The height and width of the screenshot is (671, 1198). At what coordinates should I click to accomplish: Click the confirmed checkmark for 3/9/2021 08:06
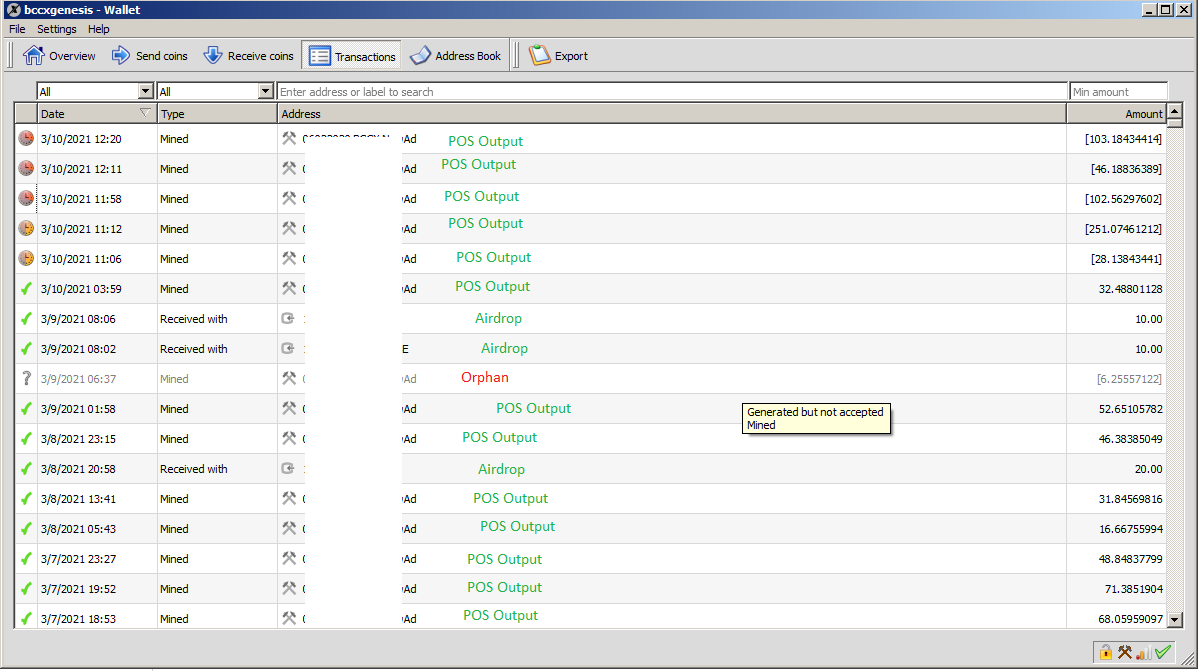[26, 318]
